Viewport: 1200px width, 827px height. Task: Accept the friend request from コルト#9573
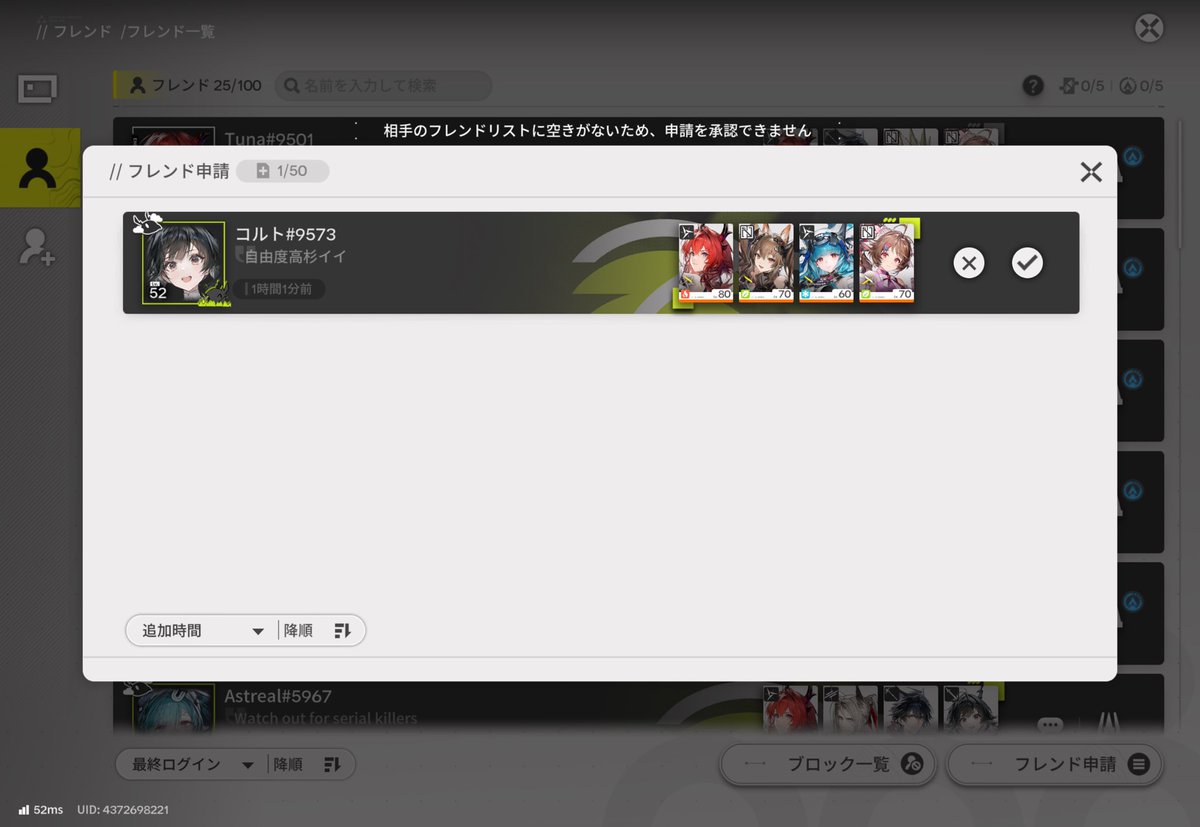(1027, 263)
